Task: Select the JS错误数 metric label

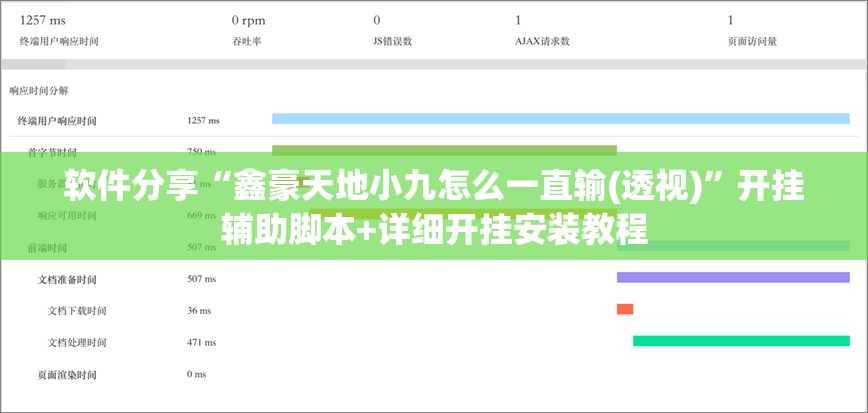Action: [392, 42]
